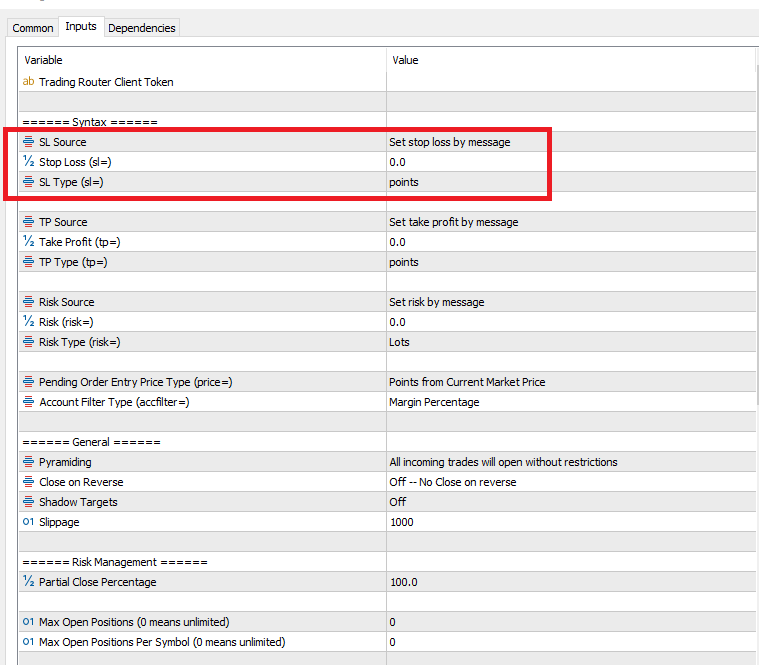Open TP Type 'points' value dropdown
This screenshot has height=665, width=759.
571,262
